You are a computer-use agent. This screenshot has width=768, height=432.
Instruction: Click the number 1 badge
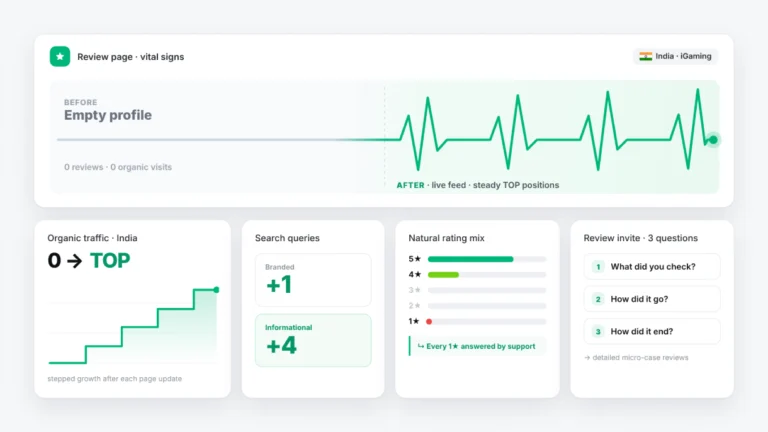[598, 267]
